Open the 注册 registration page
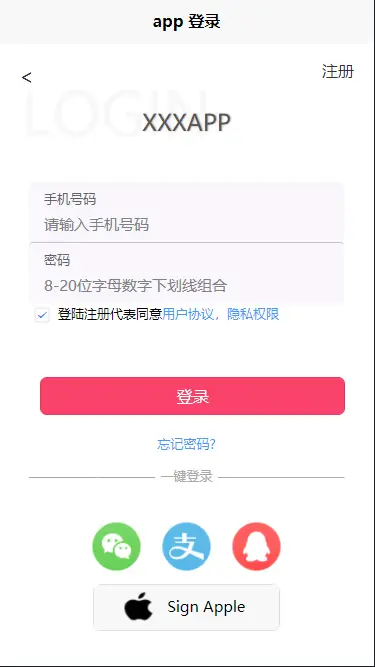Screen dimensions: 375x667 [x=338, y=71]
